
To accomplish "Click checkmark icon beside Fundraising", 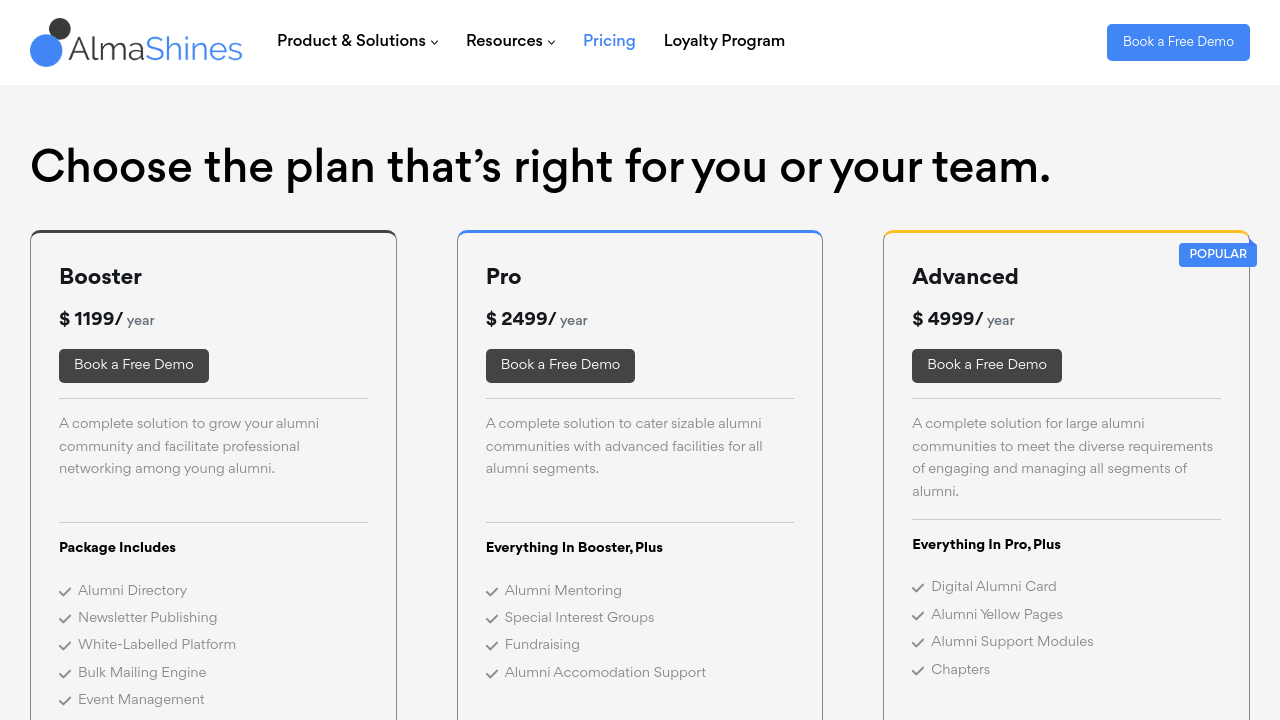I will click(x=492, y=646).
